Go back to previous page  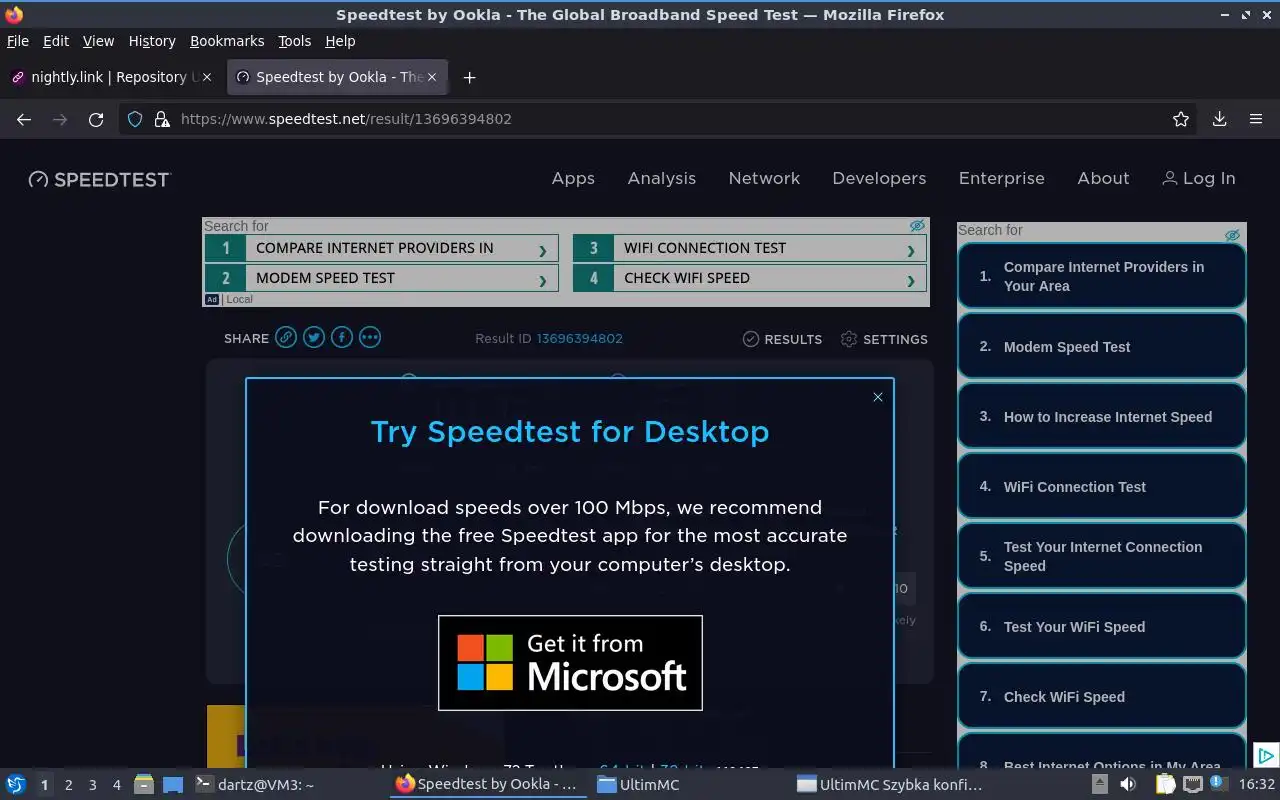tap(24, 119)
